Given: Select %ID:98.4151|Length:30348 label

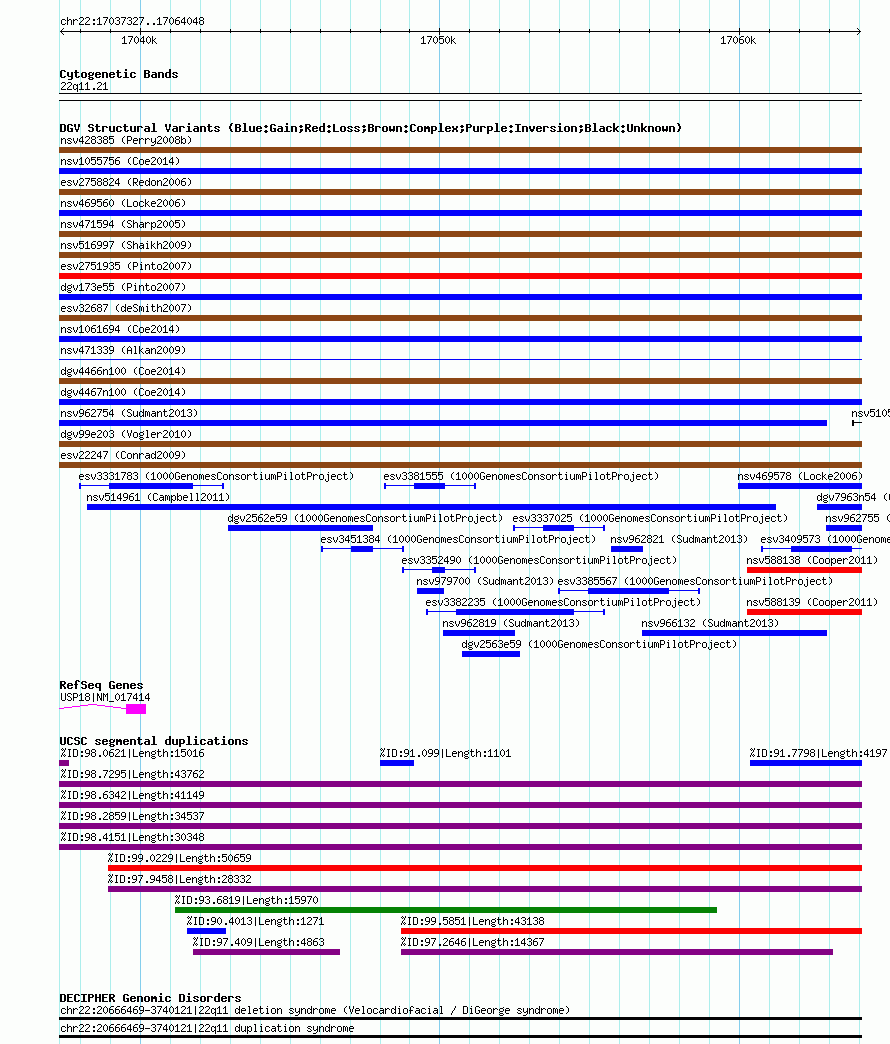Looking at the screenshot, I should coord(132,838).
